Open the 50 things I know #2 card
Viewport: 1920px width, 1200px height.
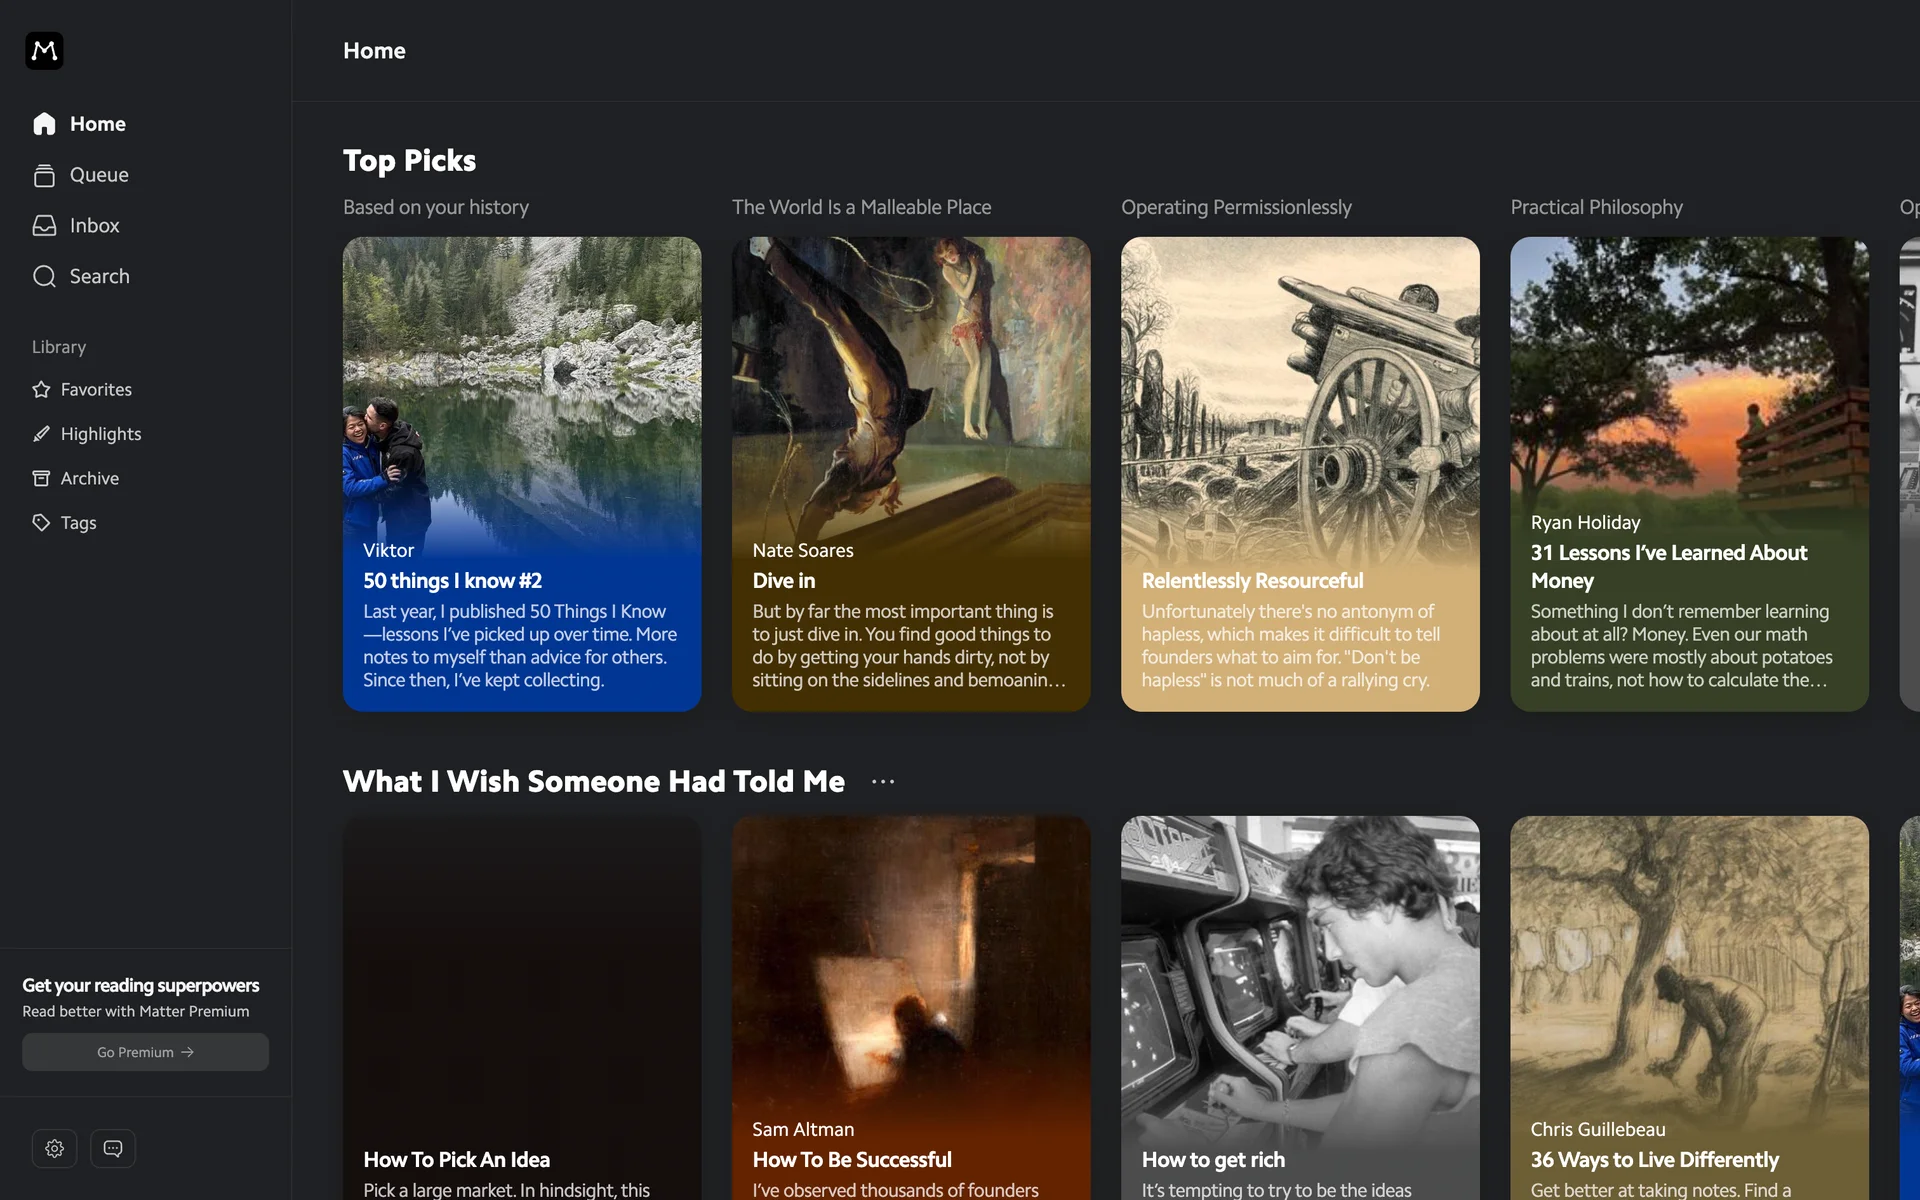click(521, 474)
